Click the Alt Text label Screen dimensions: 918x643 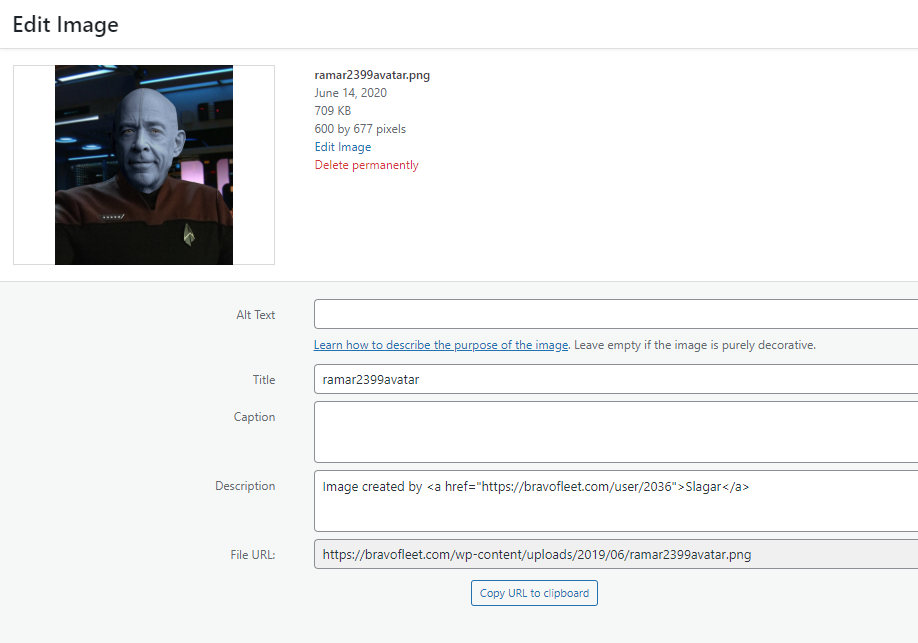[x=255, y=315]
